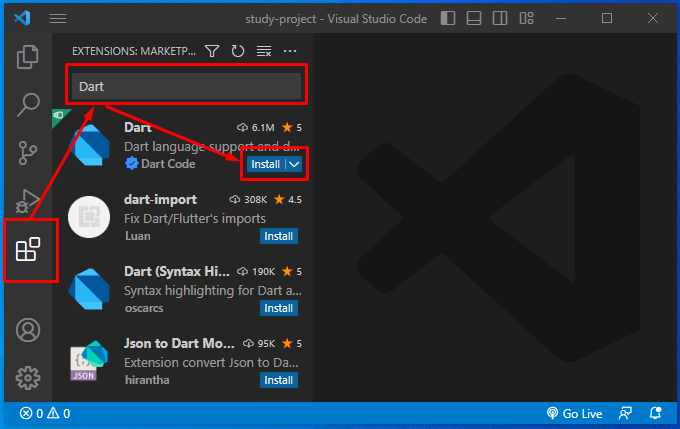Open Customize Layout icon

coord(526,18)
